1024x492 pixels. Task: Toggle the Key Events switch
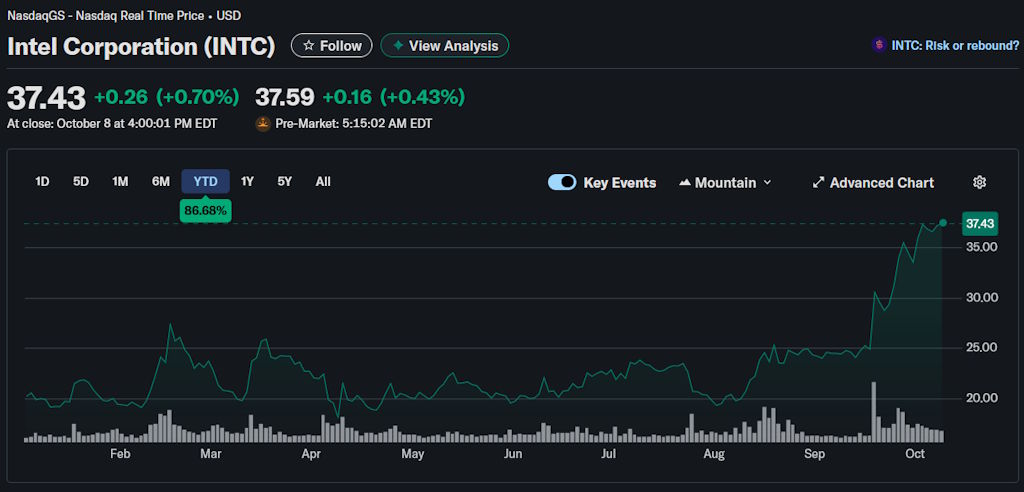(x=562, y=182)
